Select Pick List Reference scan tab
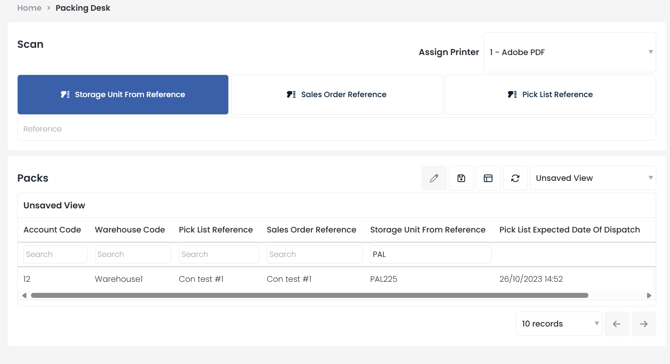This screenshot has width=670, height=364. tap(550, 94)
